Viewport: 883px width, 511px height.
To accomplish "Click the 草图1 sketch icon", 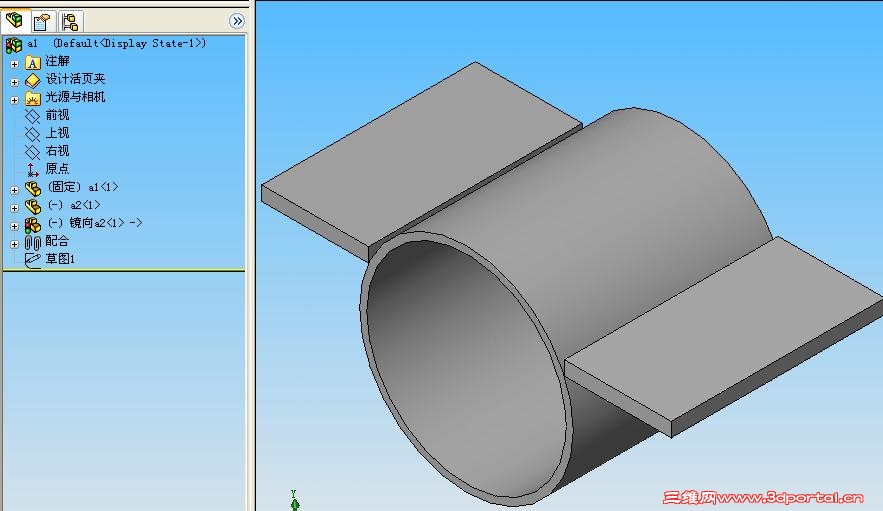I will pyautogui.click(x=33, y=260).
